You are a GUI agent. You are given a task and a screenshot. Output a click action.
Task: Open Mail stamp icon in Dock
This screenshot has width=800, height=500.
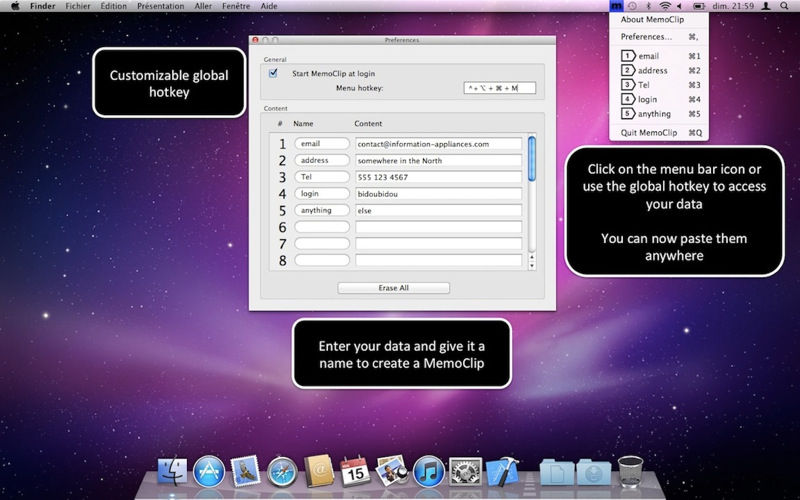[245, 471]
